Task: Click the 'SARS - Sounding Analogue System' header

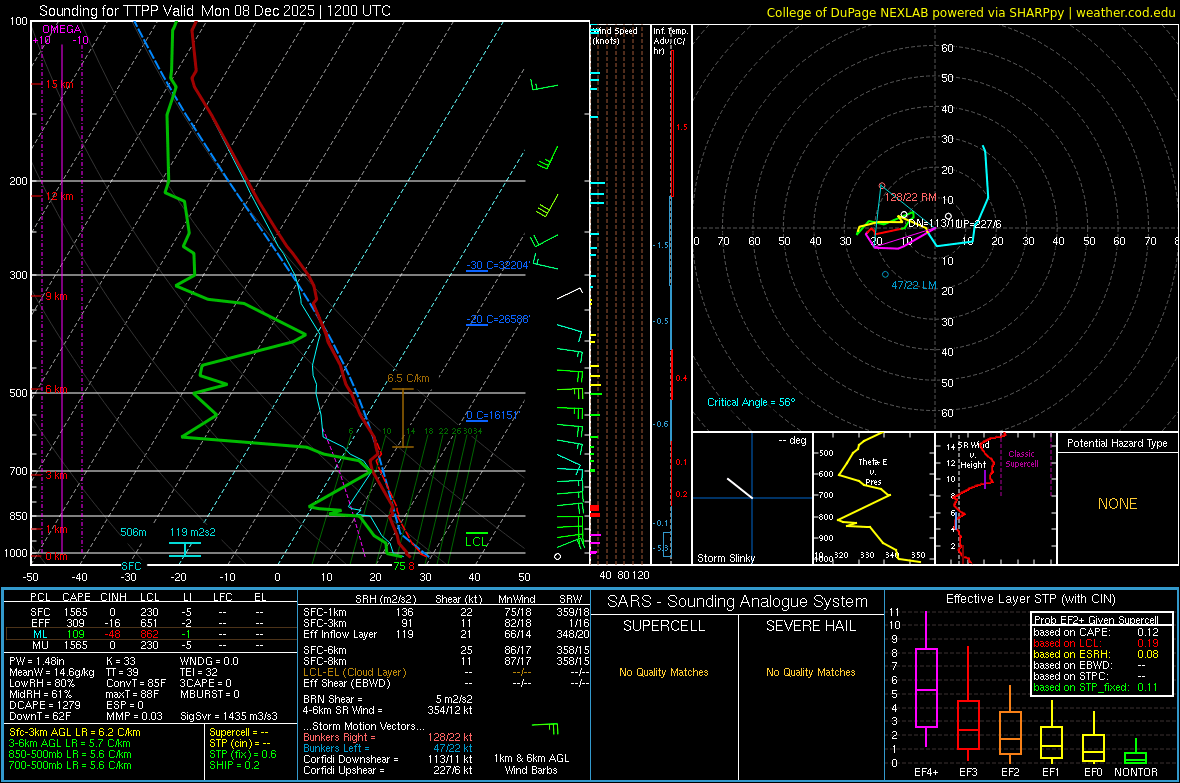Action: coord(737,602)
